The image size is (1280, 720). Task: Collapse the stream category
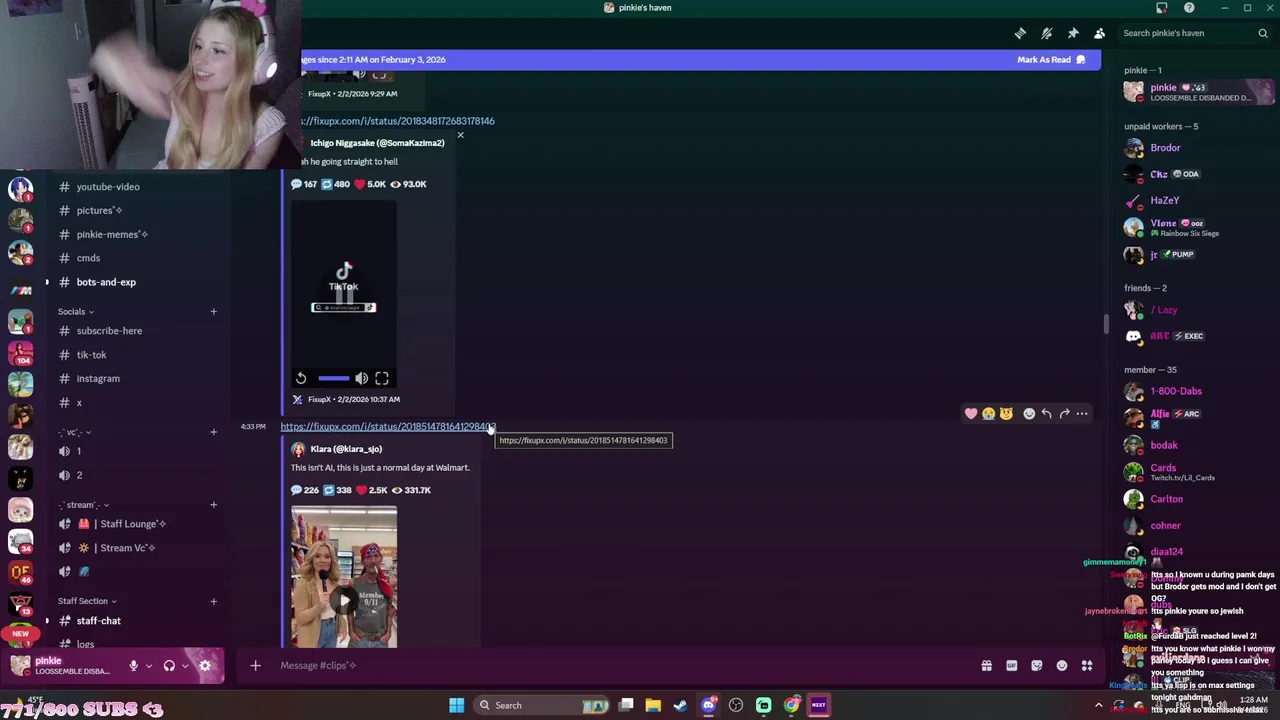click(83, 505)
